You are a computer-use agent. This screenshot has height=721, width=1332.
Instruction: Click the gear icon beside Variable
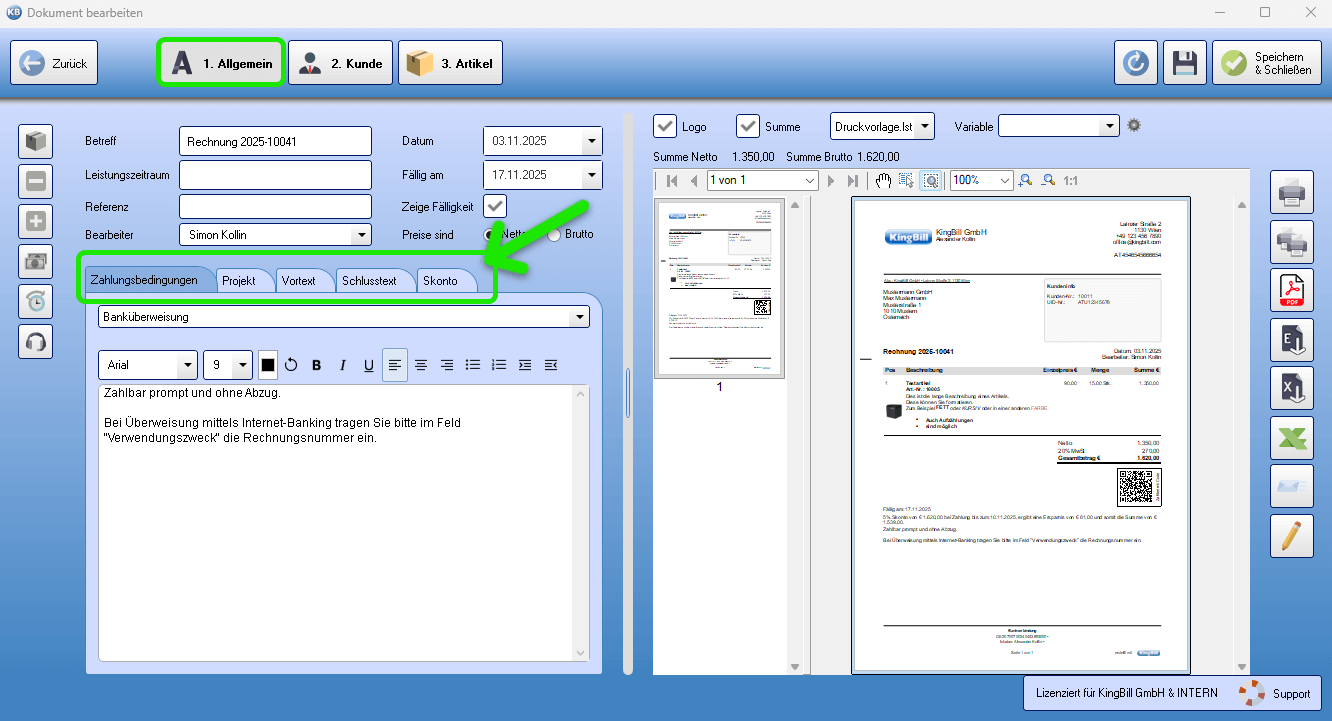click(x=1134, y=126)
